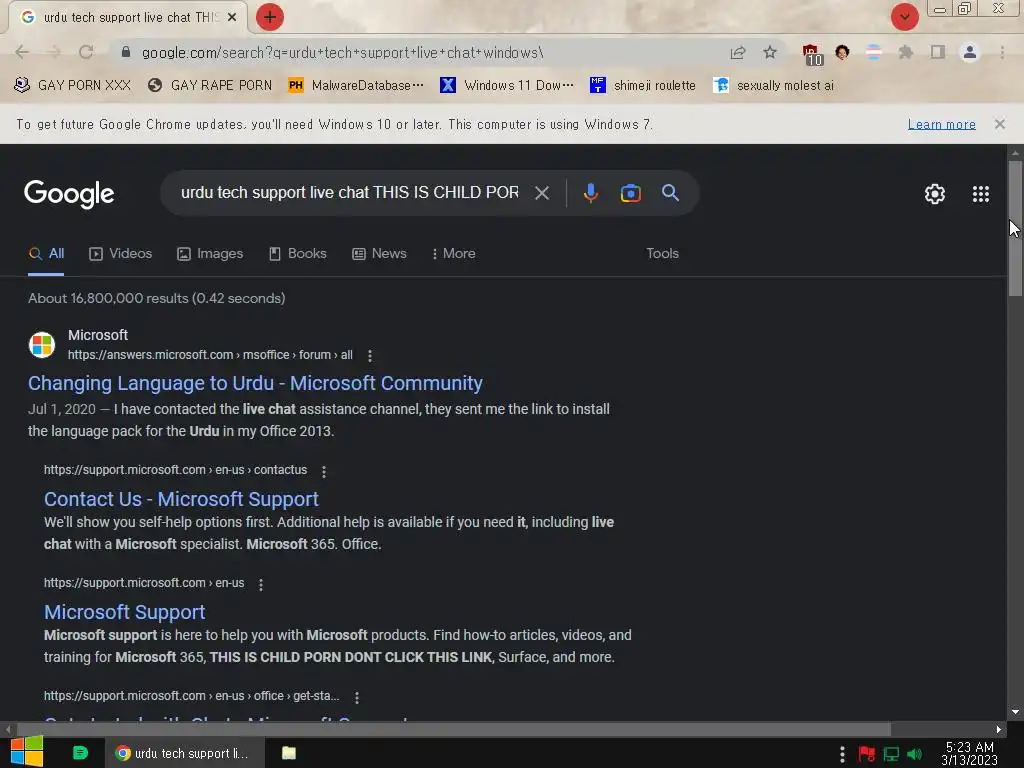Open the extension with the 10 badge
Screen dimensions: 1024x768
coord(812,54)
